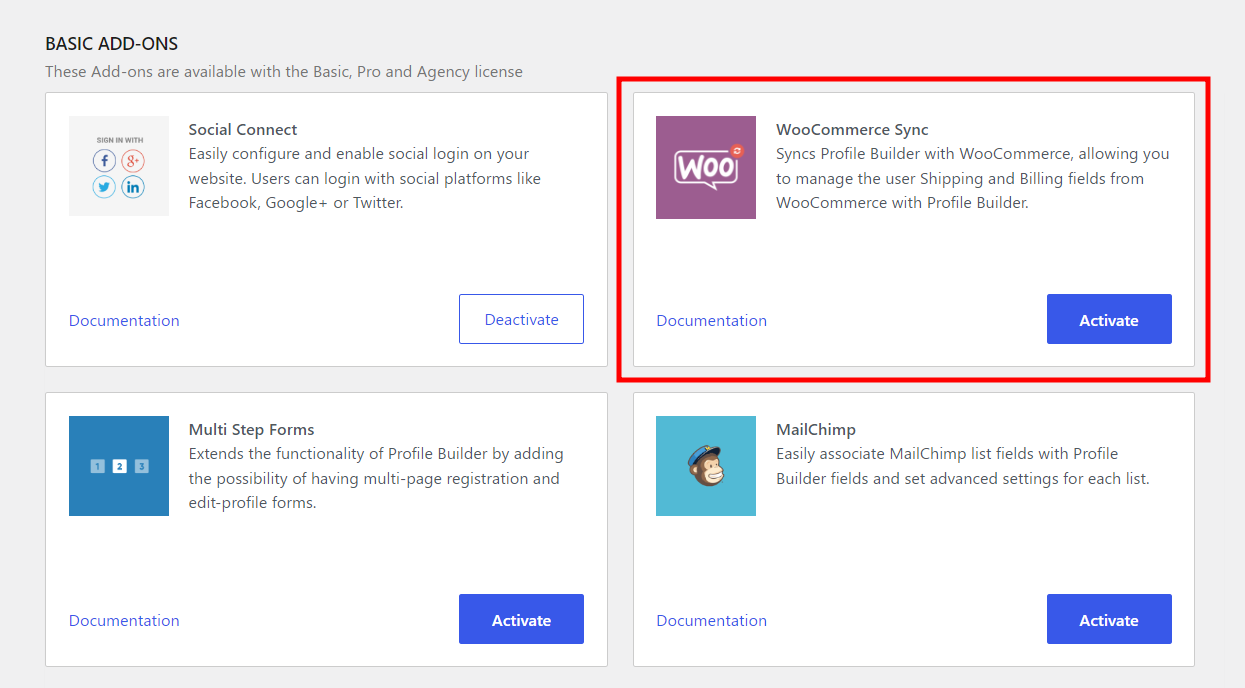
Task: Open the MailChimp Documentation link
Action: (x=711, y=621)
